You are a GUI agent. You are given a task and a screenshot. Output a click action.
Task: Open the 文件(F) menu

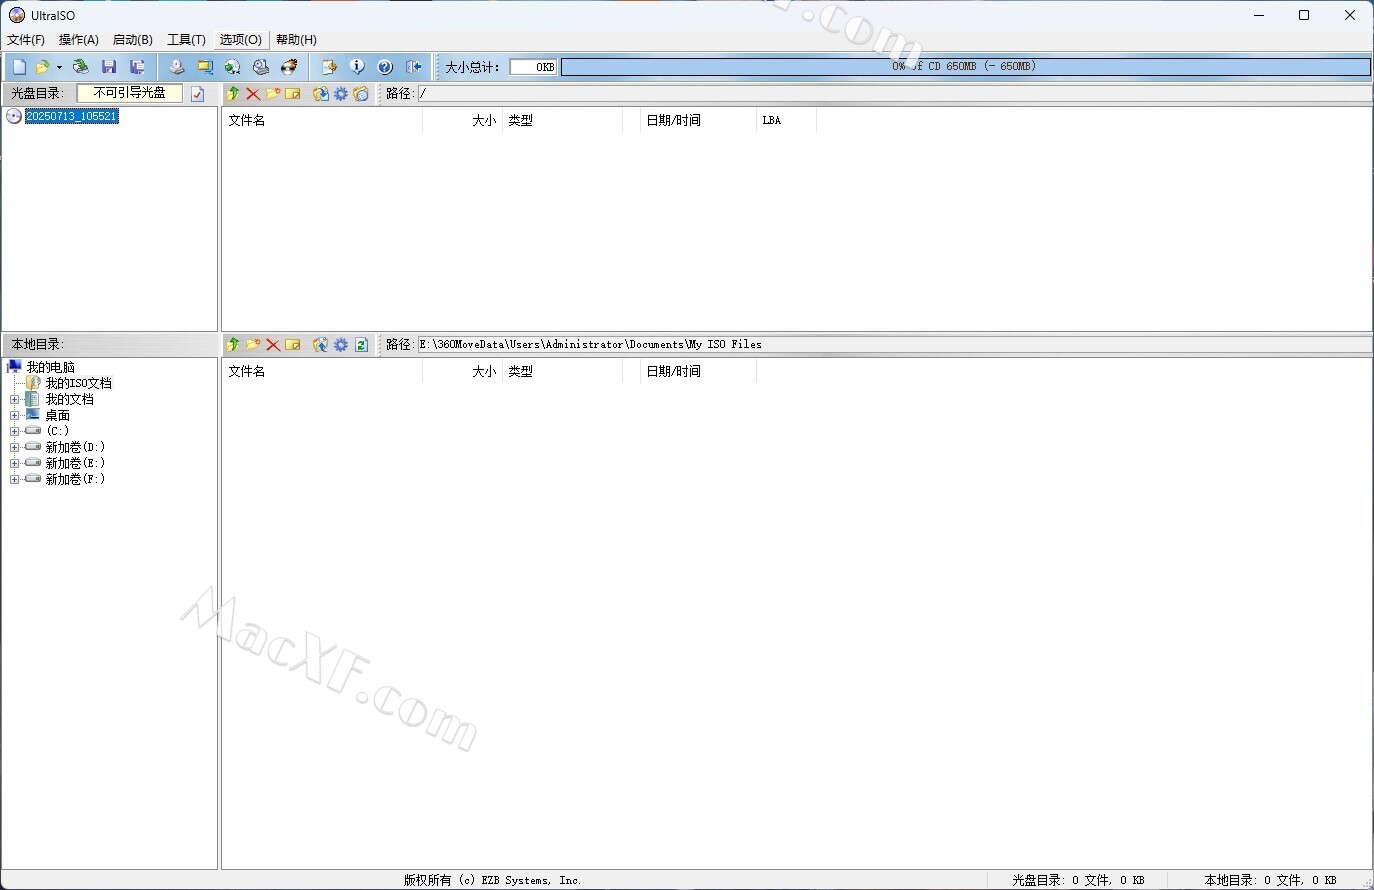pyautogui.click(x=26, y=40)
